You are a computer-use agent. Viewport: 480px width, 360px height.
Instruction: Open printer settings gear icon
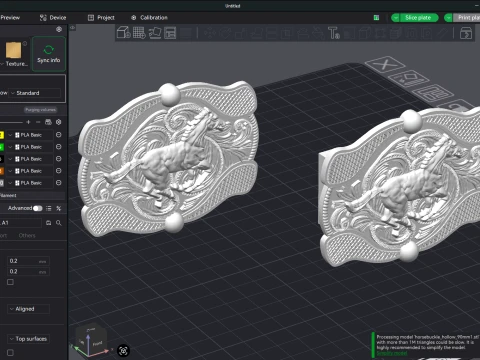59,29
